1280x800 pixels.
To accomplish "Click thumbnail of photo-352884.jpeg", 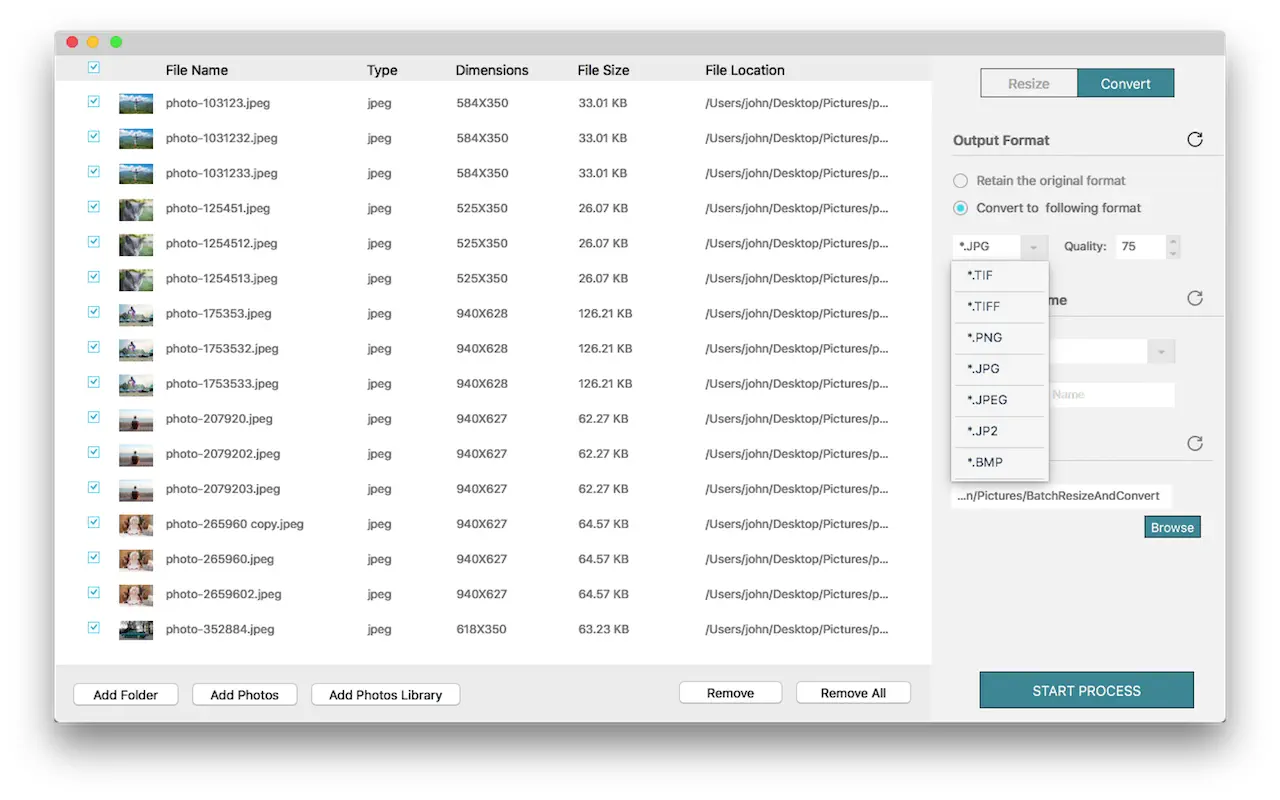I will pyautogui.click(x=136, y=629).
